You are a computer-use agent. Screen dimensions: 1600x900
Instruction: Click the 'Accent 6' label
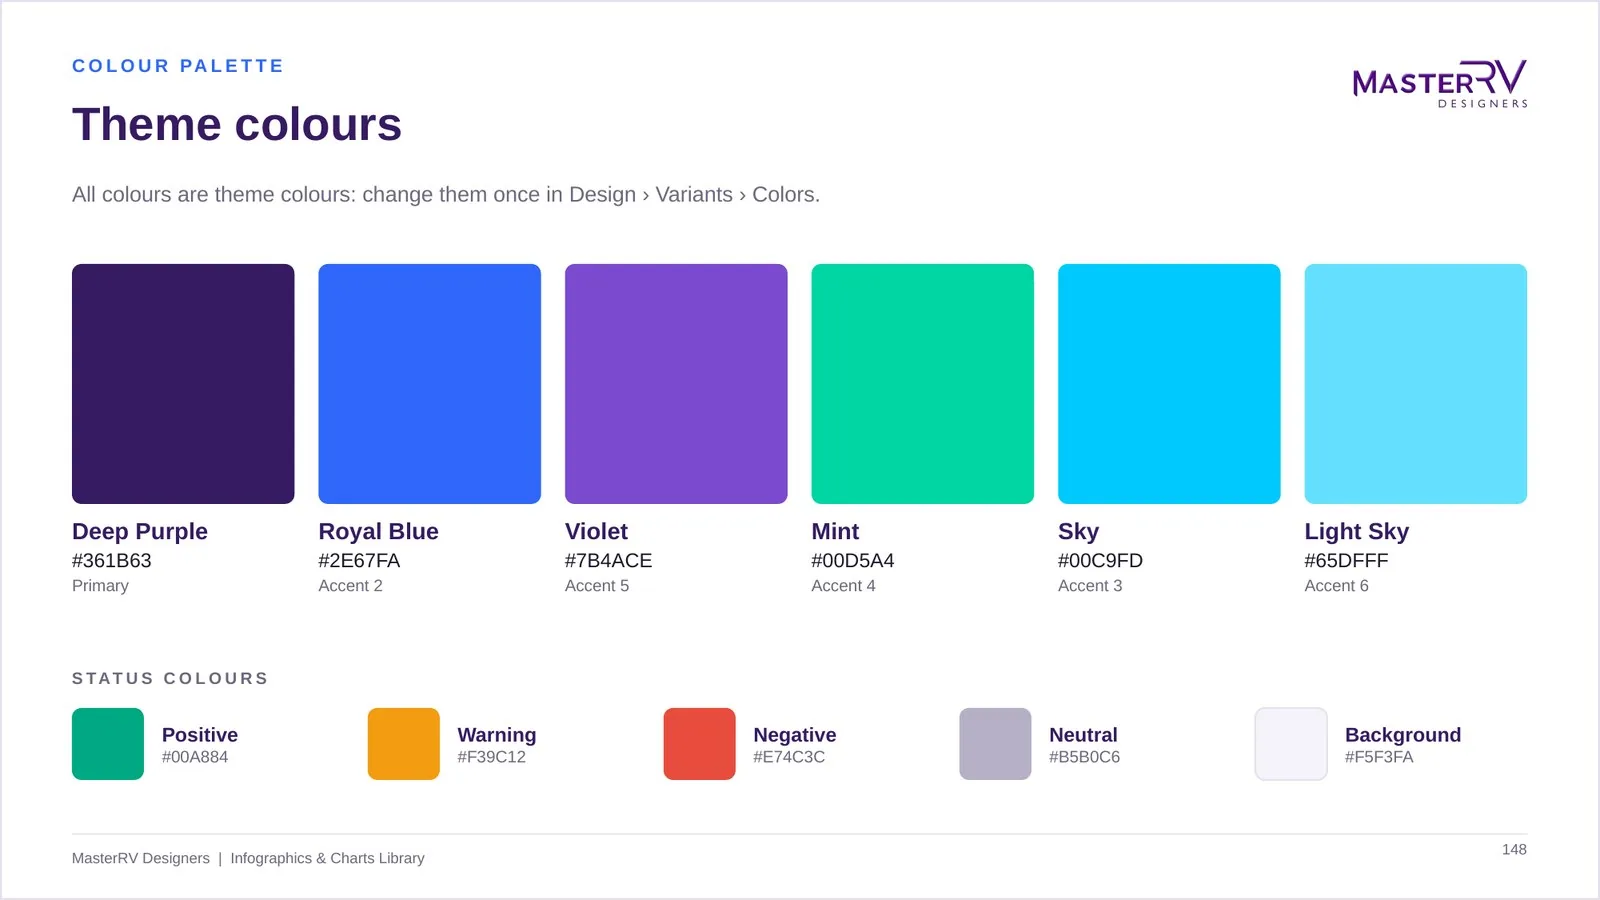1336,586
